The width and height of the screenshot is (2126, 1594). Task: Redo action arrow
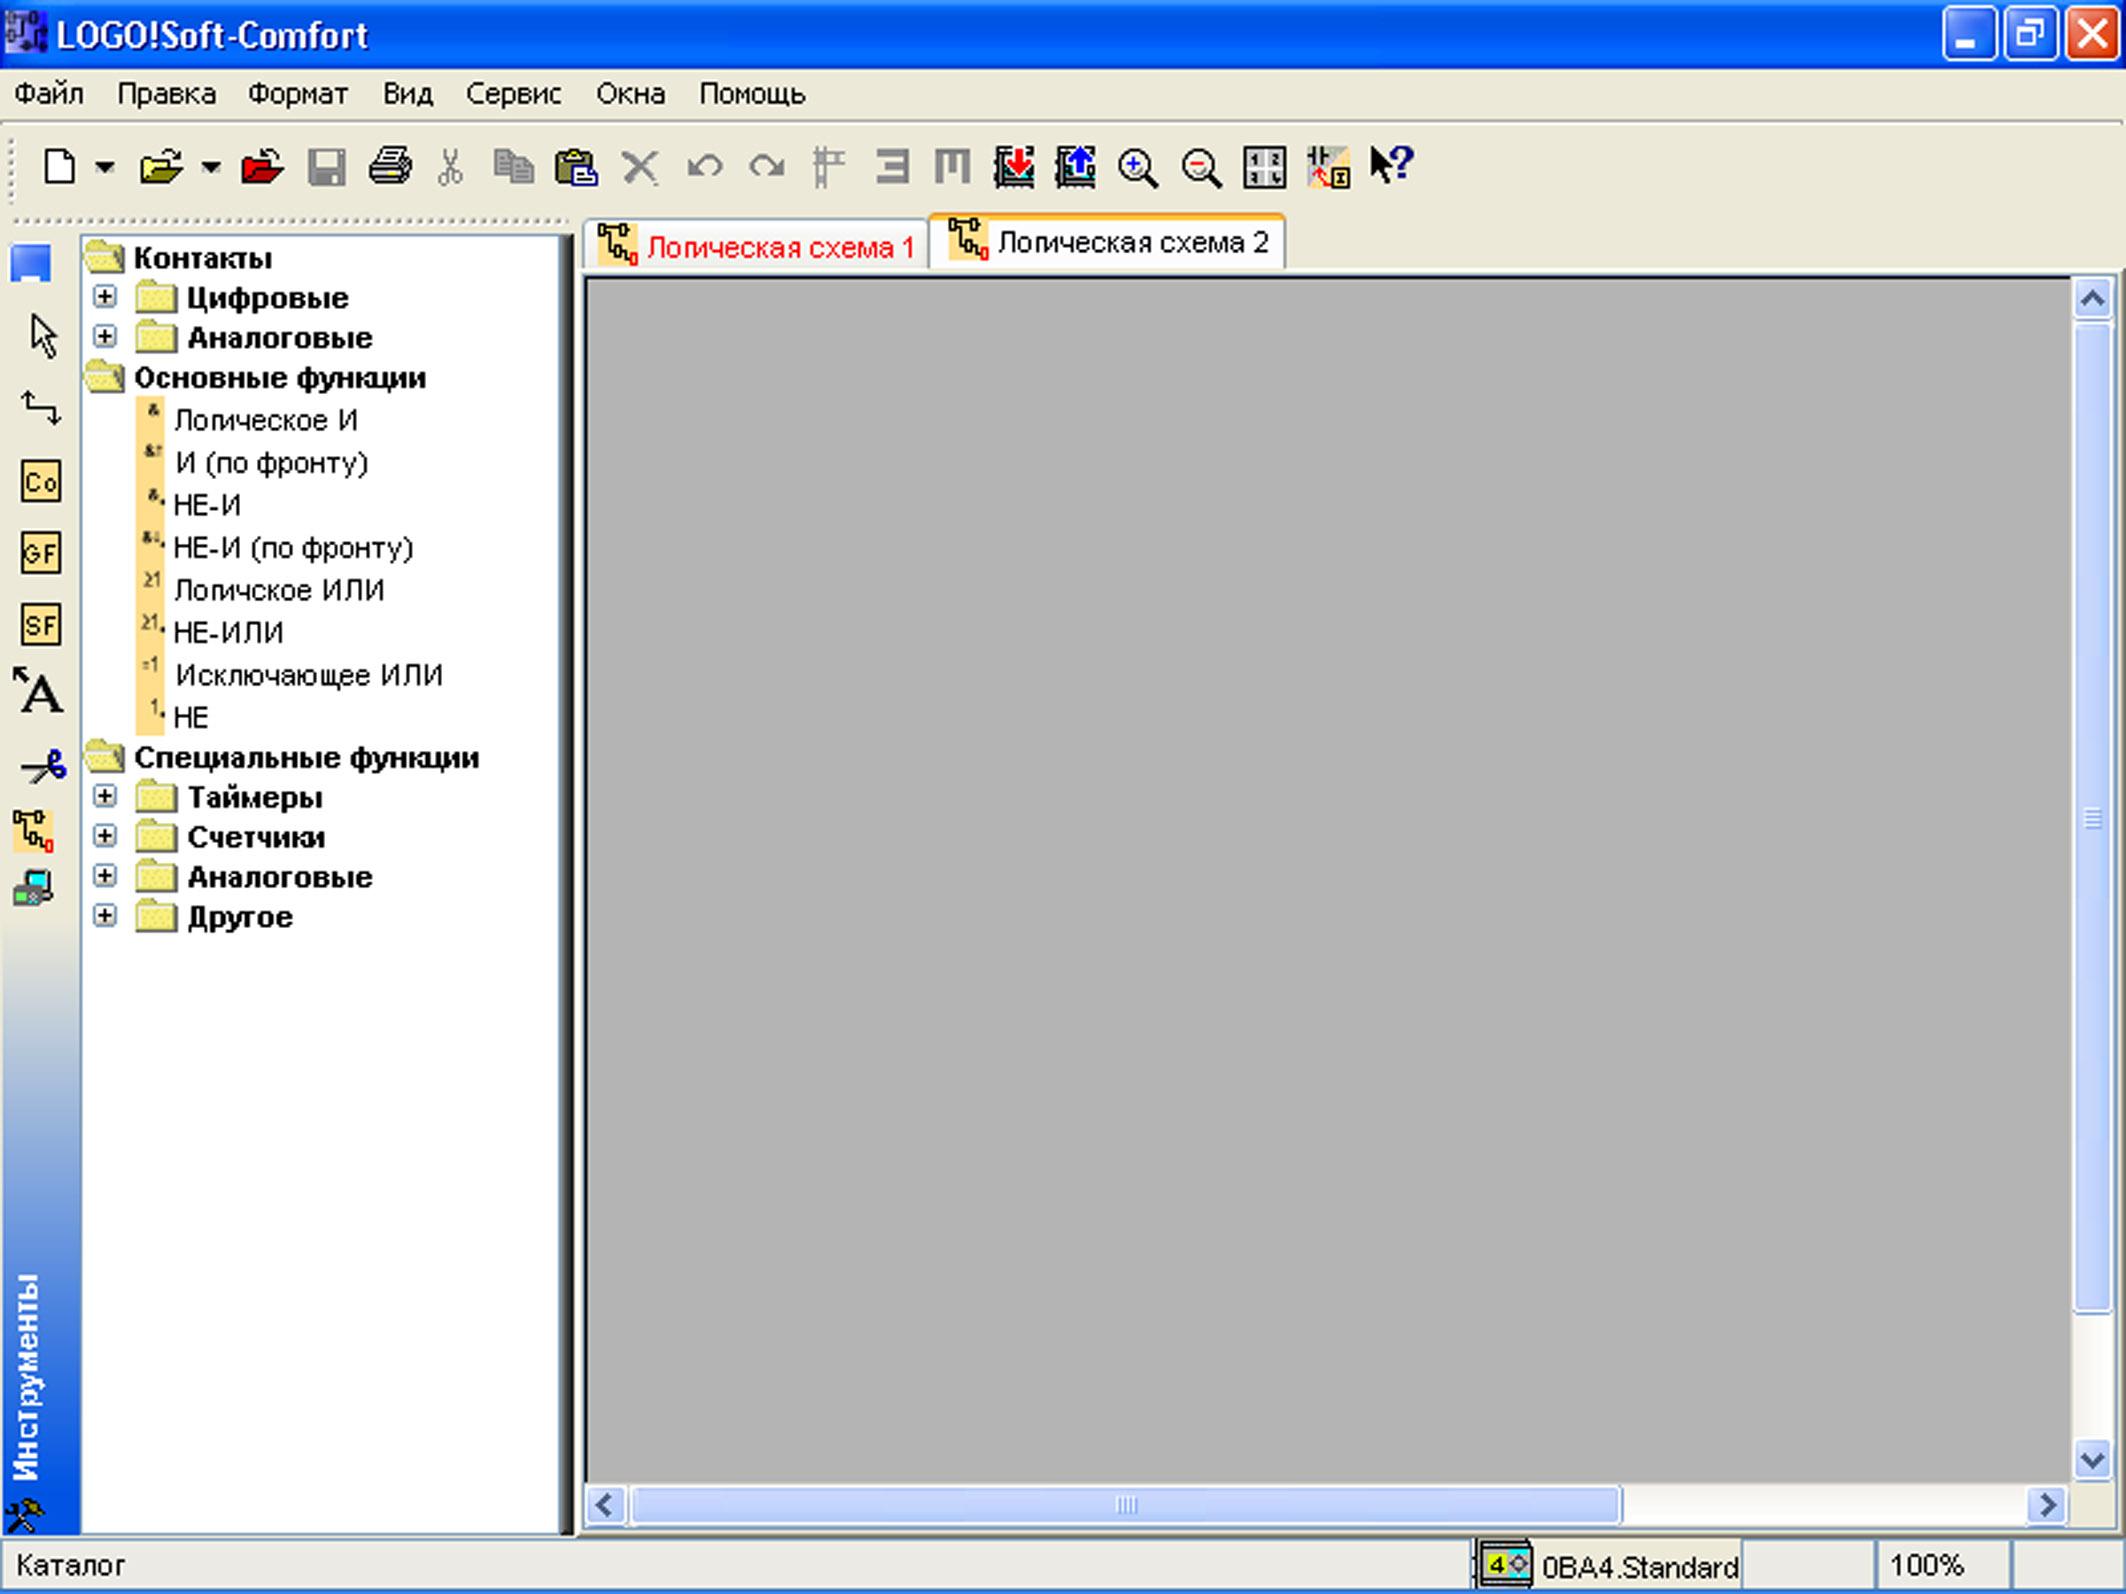767,166
